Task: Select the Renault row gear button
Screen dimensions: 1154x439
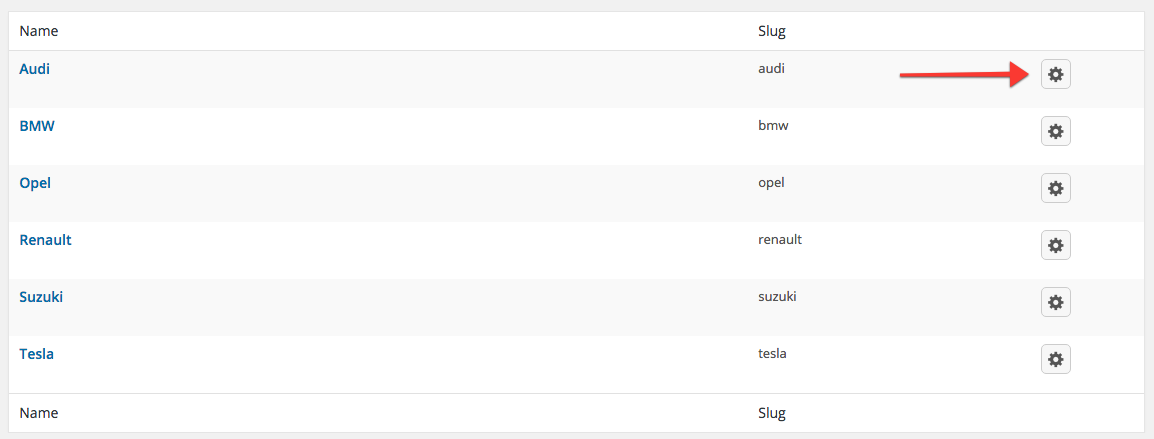Action: coord(1055,245)
